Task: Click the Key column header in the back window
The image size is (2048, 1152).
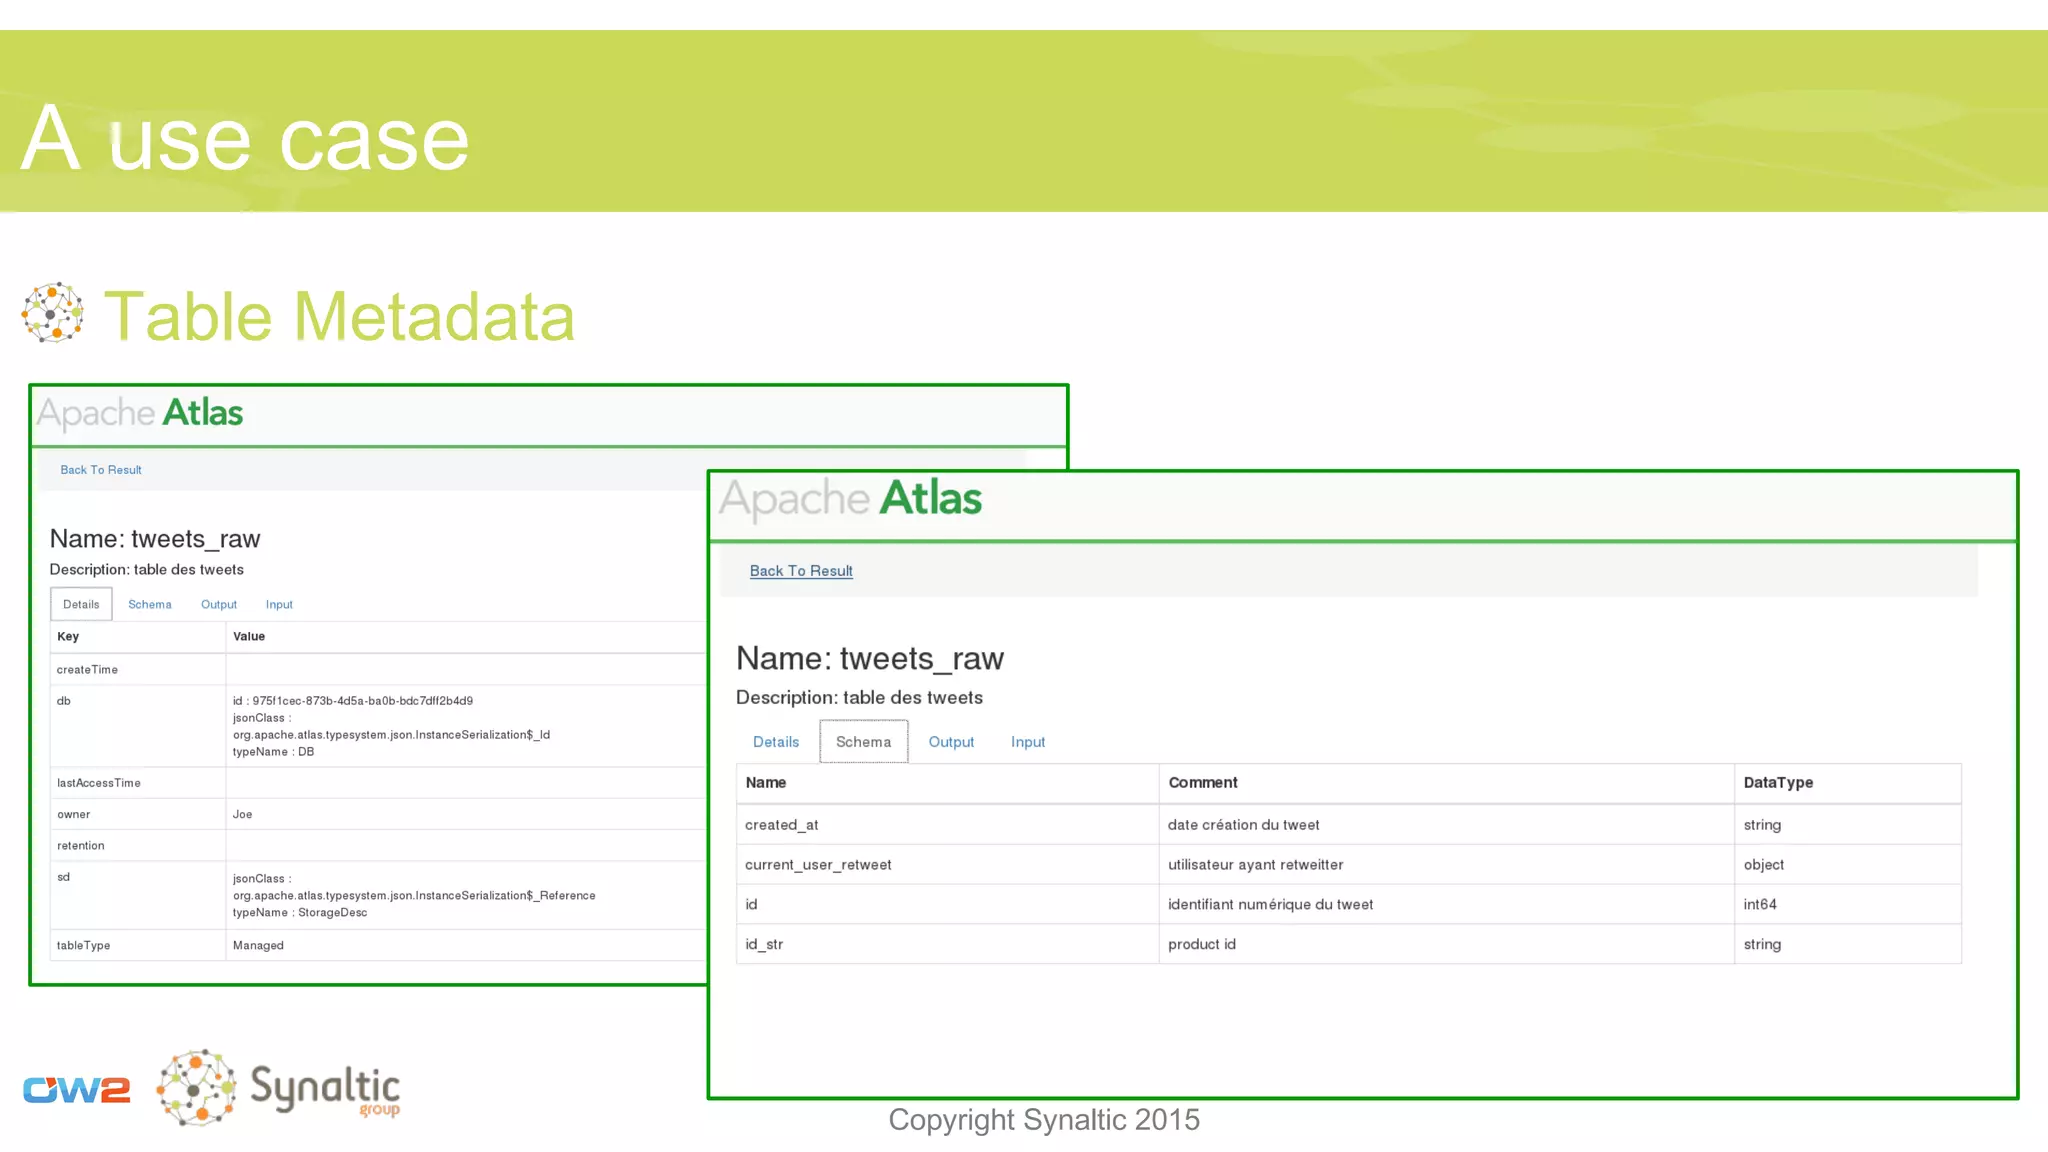Action: (x=138, y=637)
